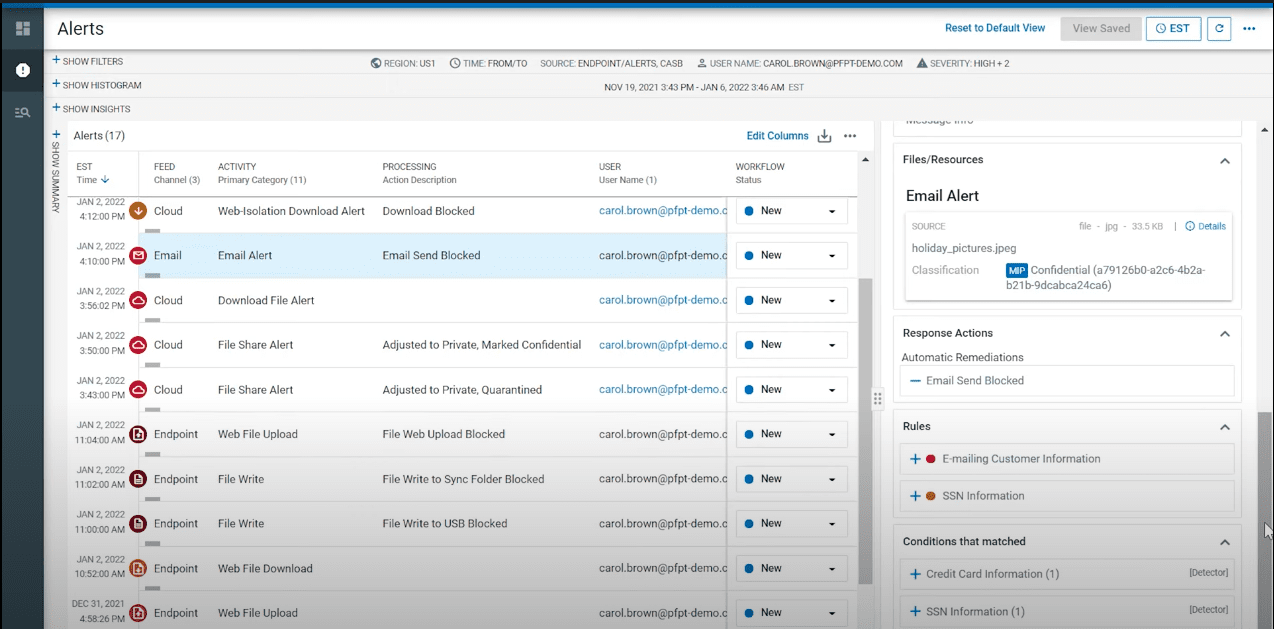Viewport: 1274px width, 629px height.
Task: Click the Endpoint feed icon on Web File Upload row
Action: point(137,434)
